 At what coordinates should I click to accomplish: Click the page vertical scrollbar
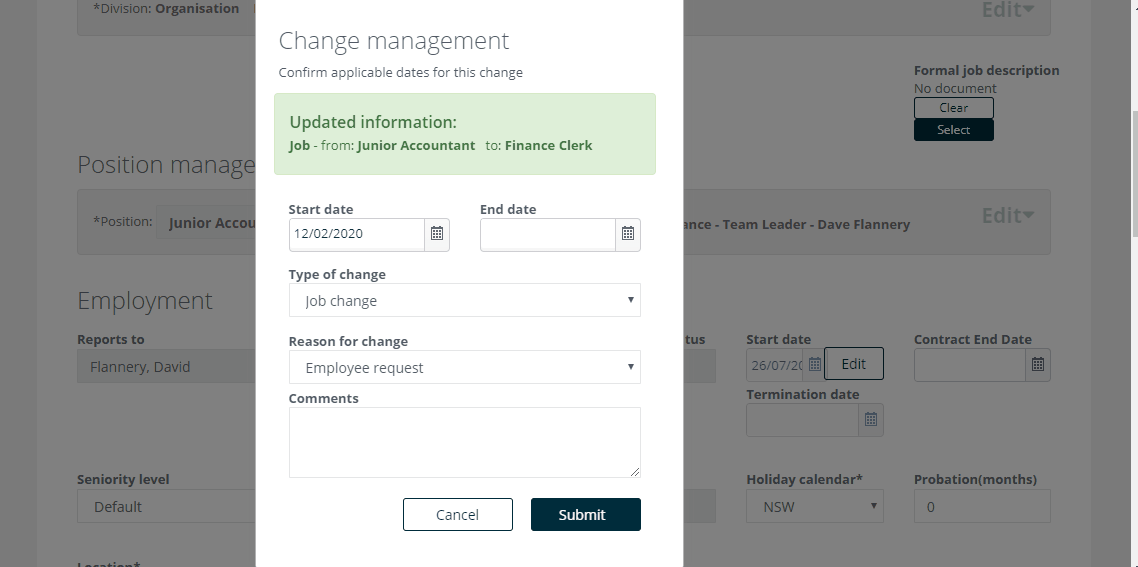1134,174
